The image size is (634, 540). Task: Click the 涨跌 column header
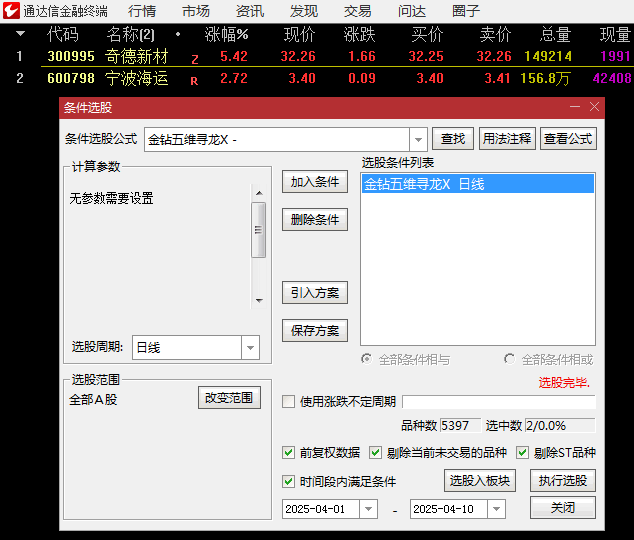[359, 34]
